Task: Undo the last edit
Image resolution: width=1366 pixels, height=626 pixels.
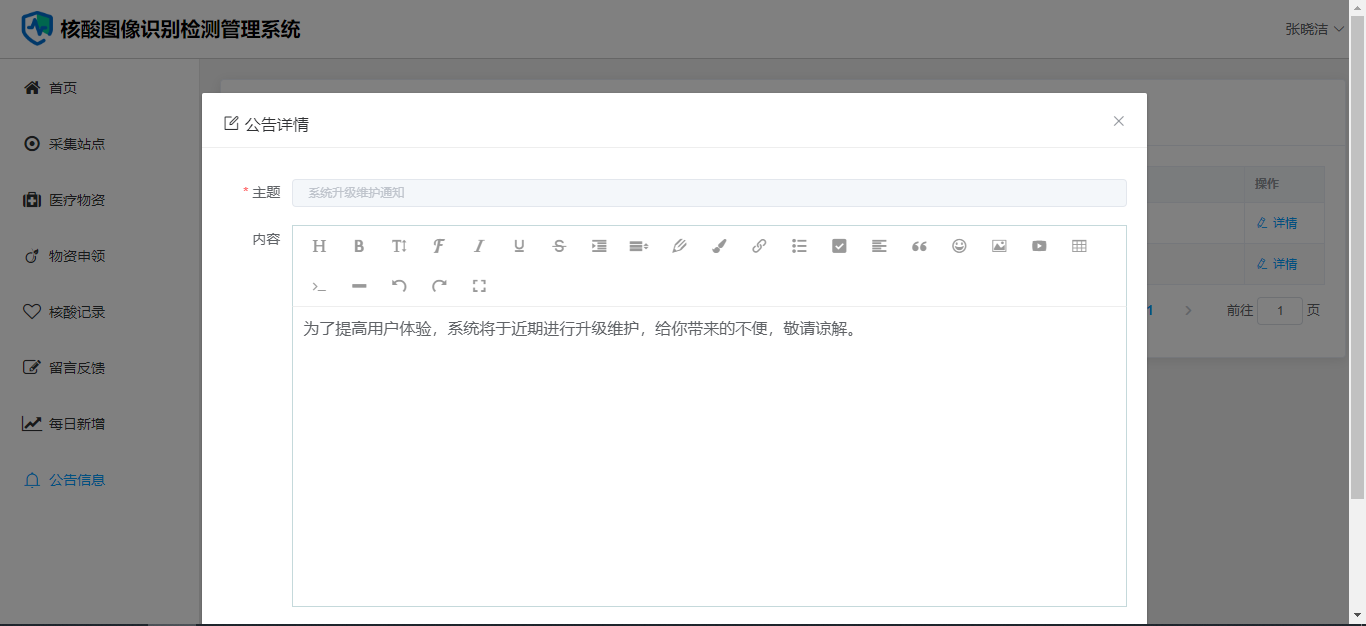Action: (x=399, y=286)
